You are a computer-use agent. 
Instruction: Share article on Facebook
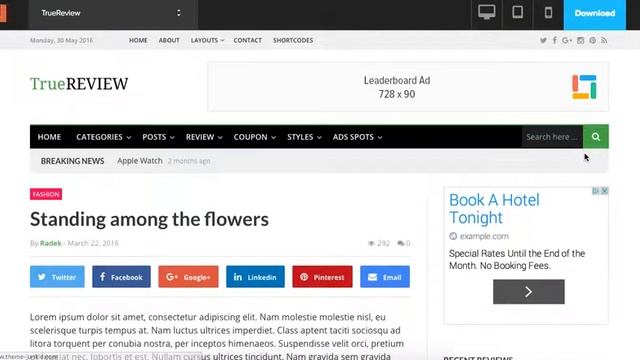tap(121, 277)
